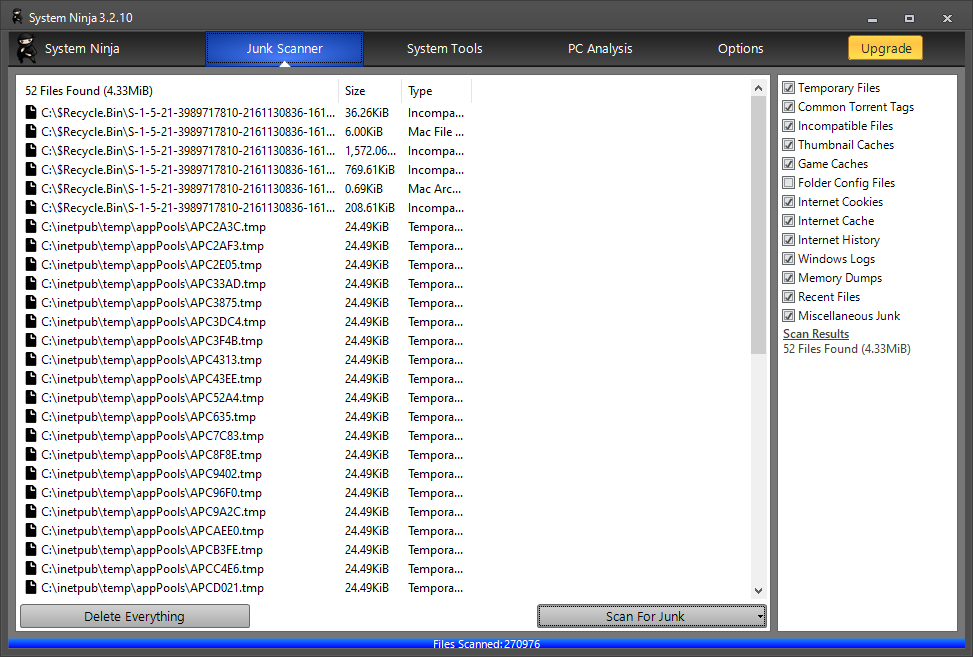Minimize the System Ninja window

pos(872,19)
